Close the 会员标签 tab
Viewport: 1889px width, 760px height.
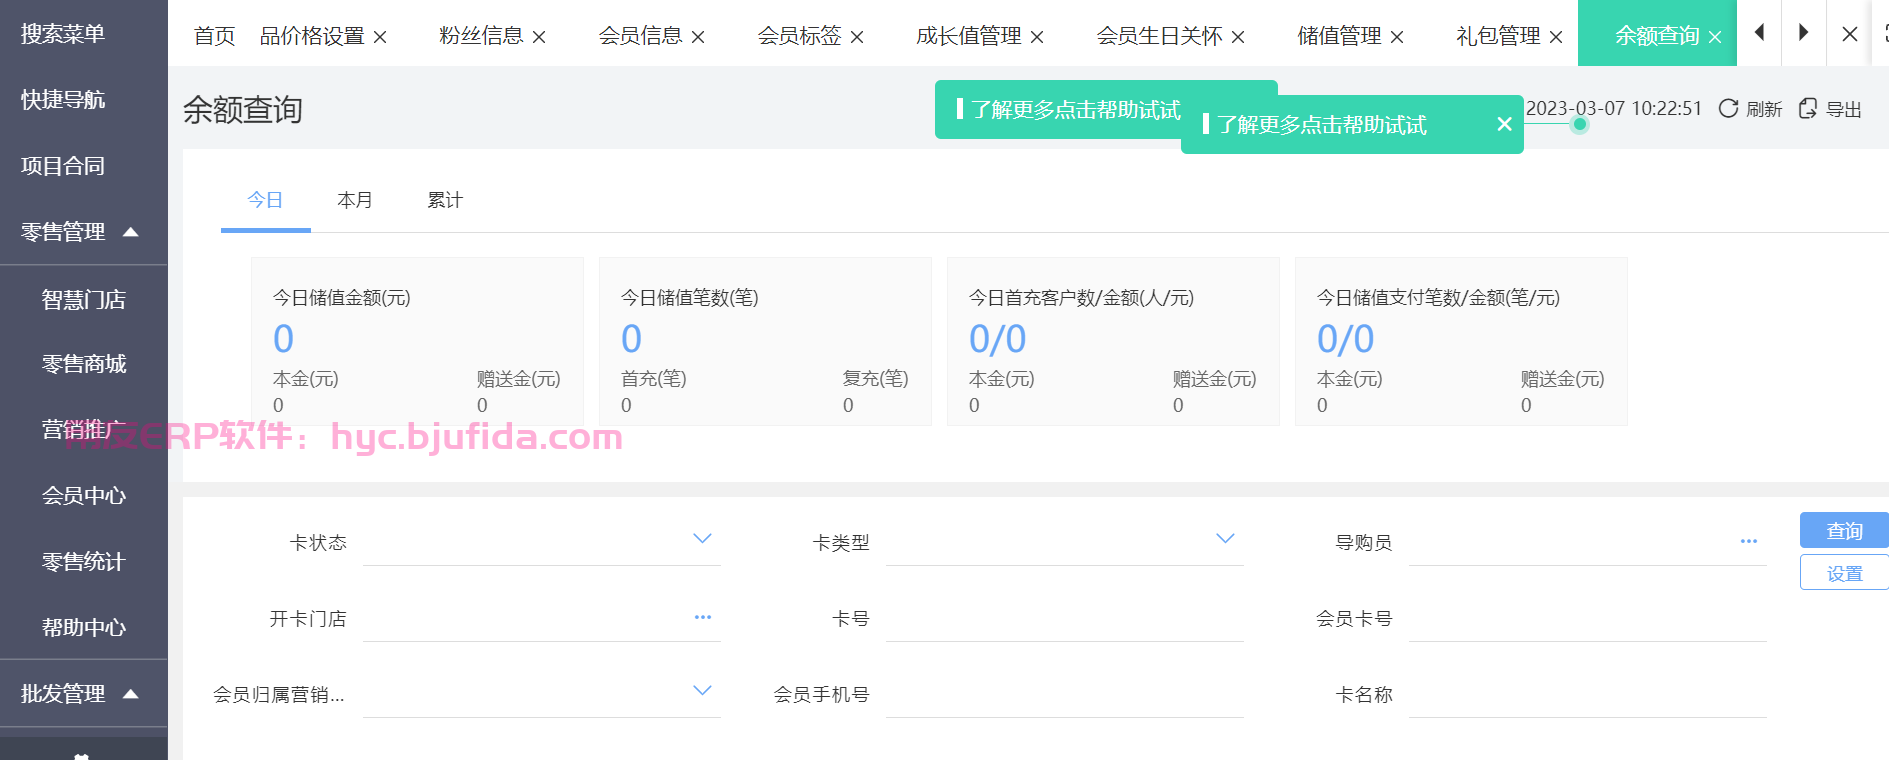coord(857,37)
